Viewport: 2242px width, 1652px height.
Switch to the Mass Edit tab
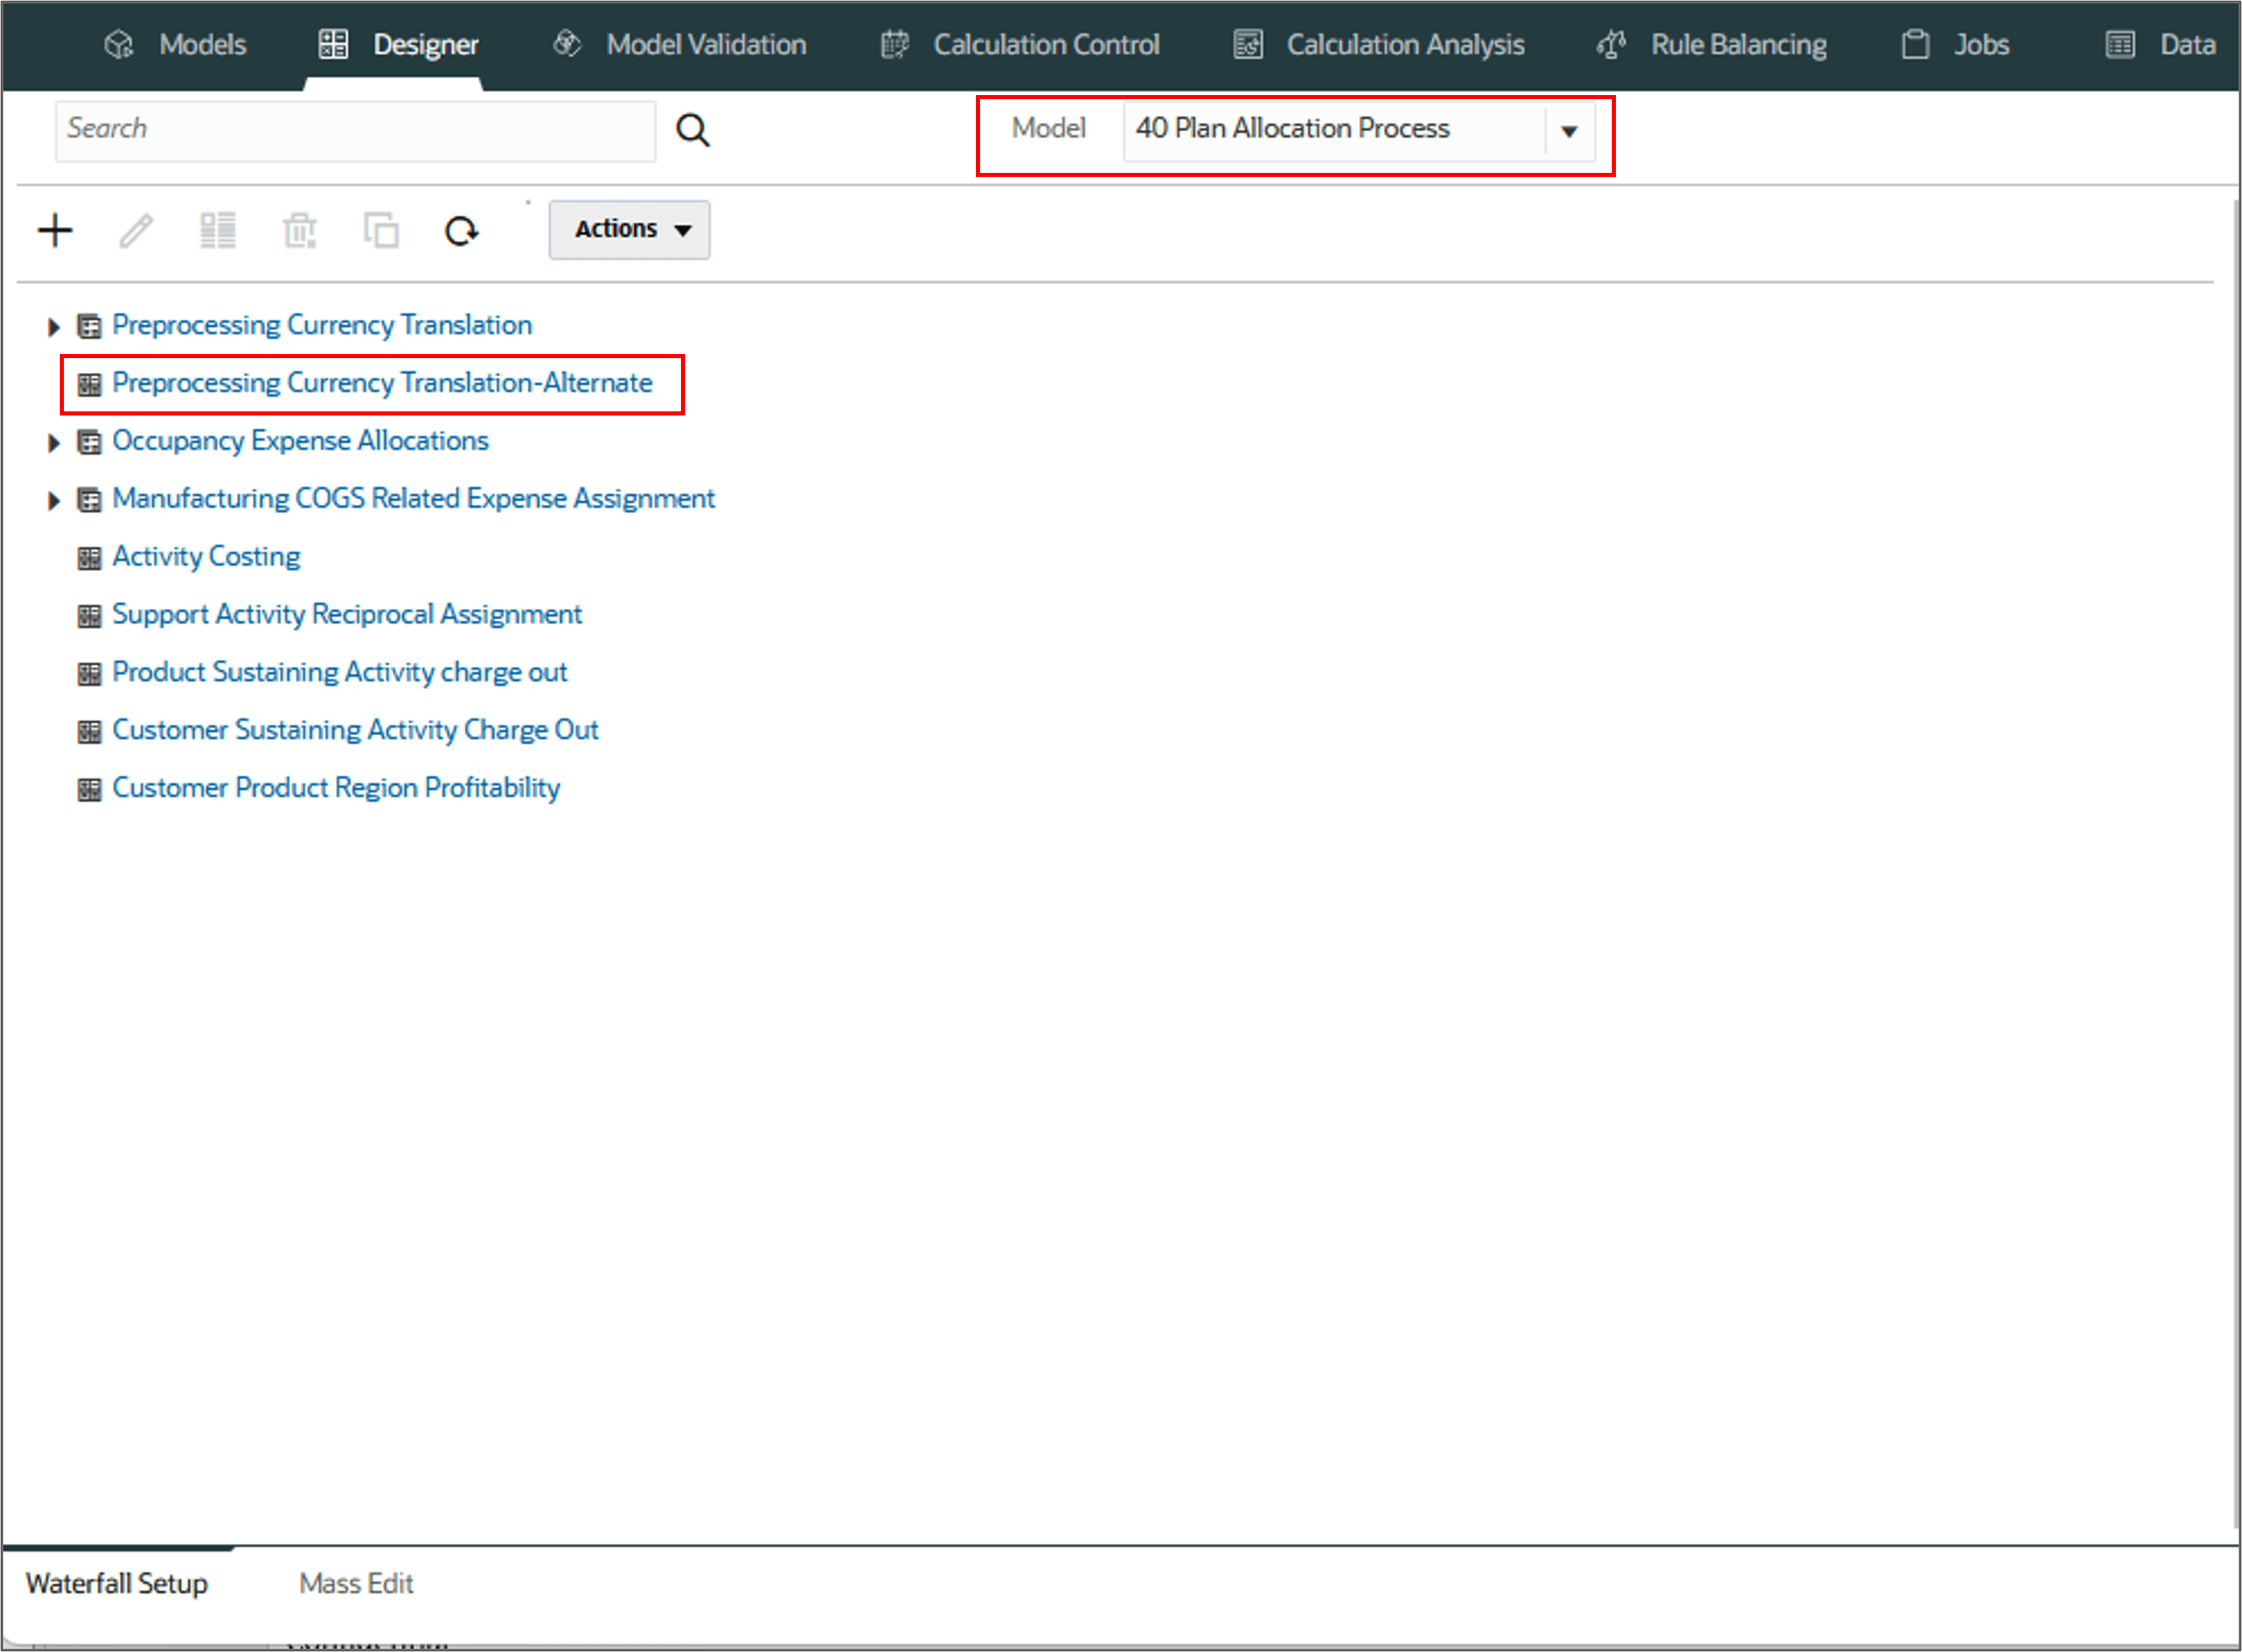(355, 1583)
